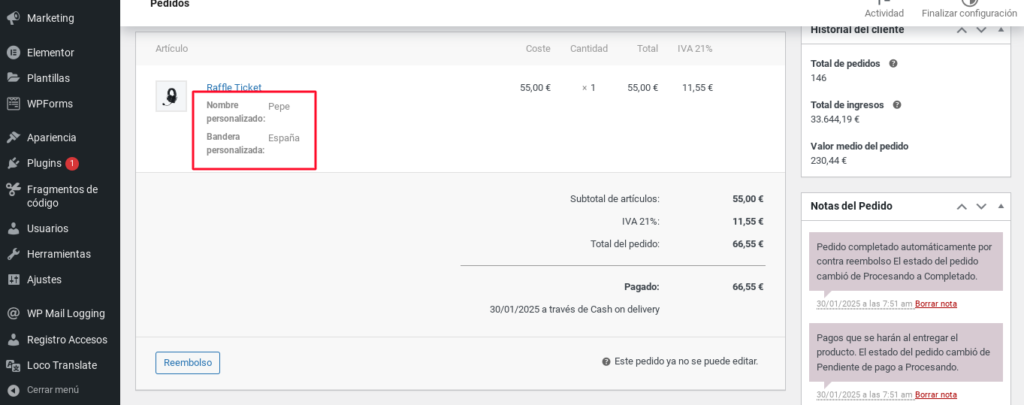The height and width of the screenshot is (405, 1024).
Task: Delete the note about Pendiente de pago a Procesando
Action: click(936, 395)
